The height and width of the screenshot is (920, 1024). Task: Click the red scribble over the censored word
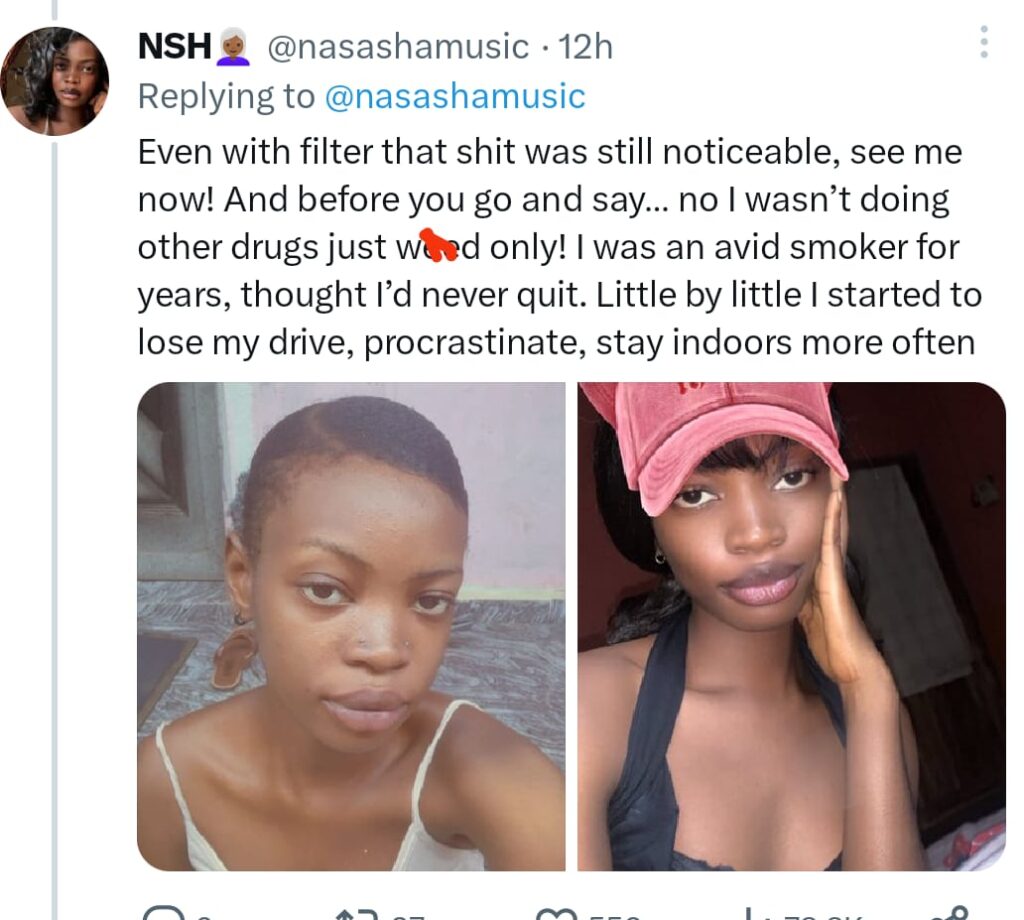coord(434,246)
